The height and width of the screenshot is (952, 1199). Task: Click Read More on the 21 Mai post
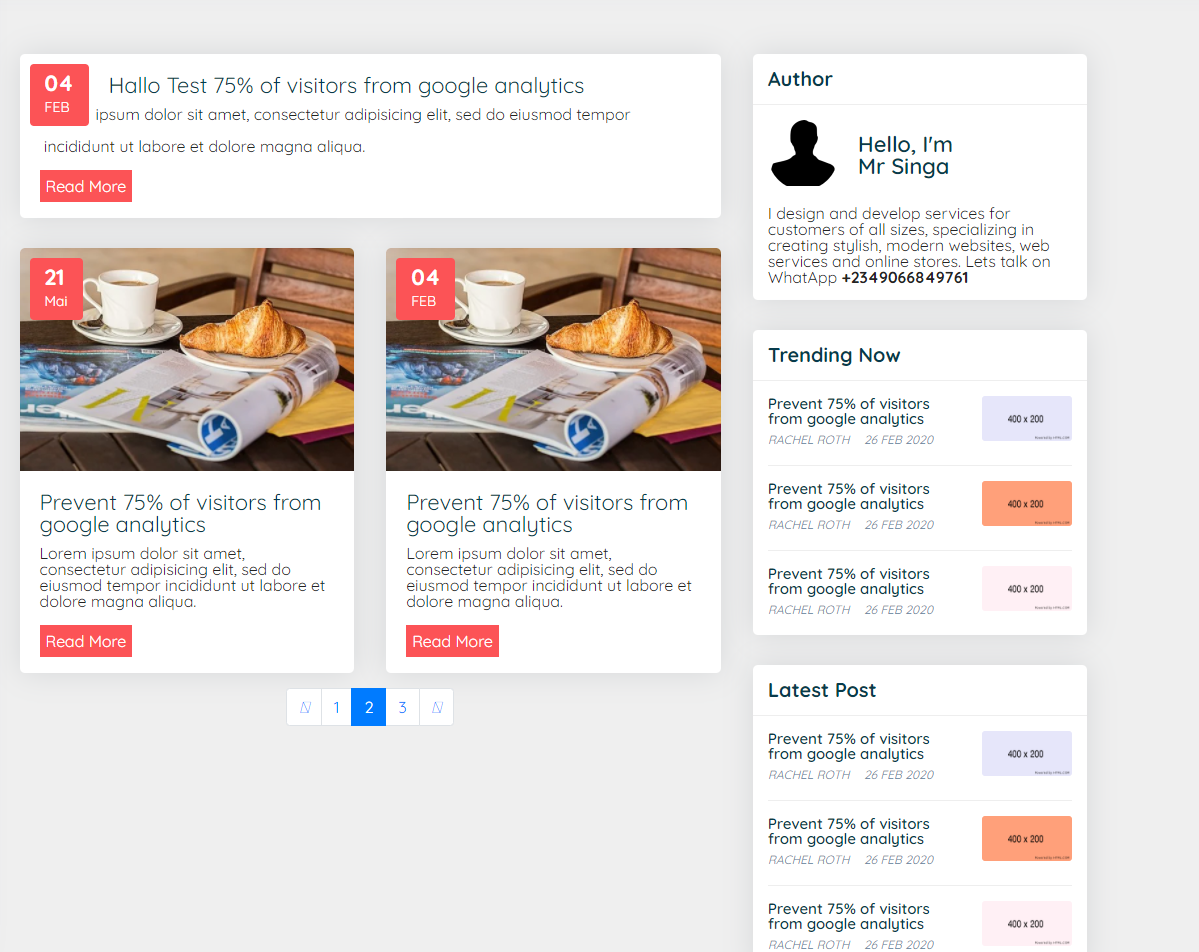[x=86, y=642]
